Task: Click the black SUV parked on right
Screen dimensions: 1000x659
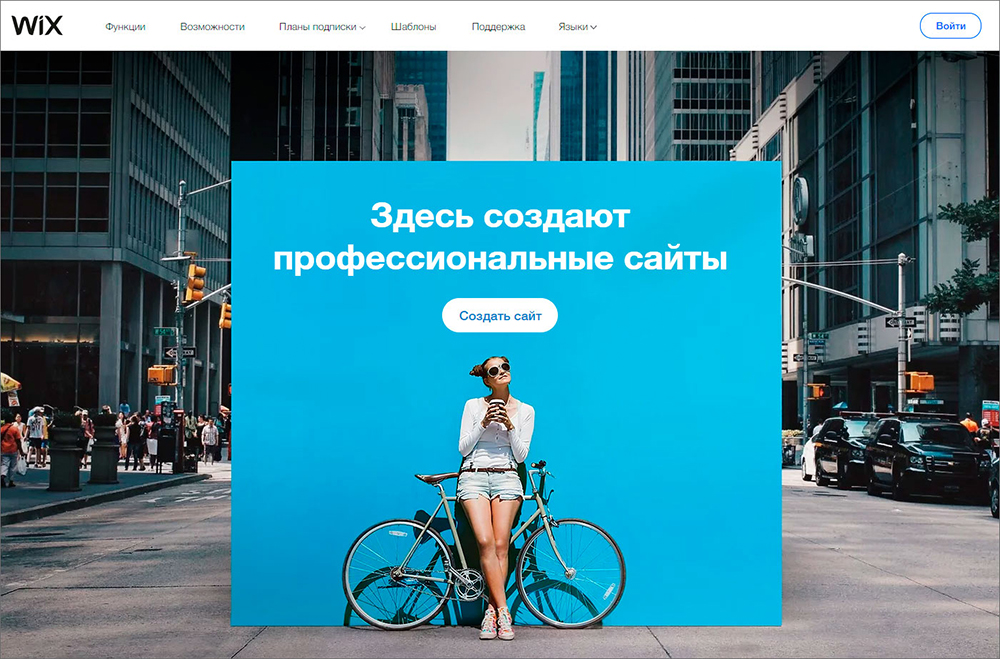Action: point(926,455)
